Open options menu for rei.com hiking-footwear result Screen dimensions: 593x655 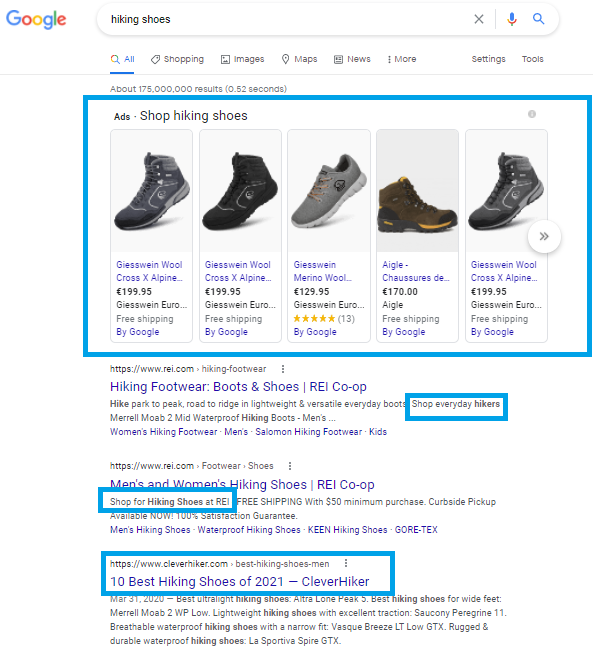point(283,369)
